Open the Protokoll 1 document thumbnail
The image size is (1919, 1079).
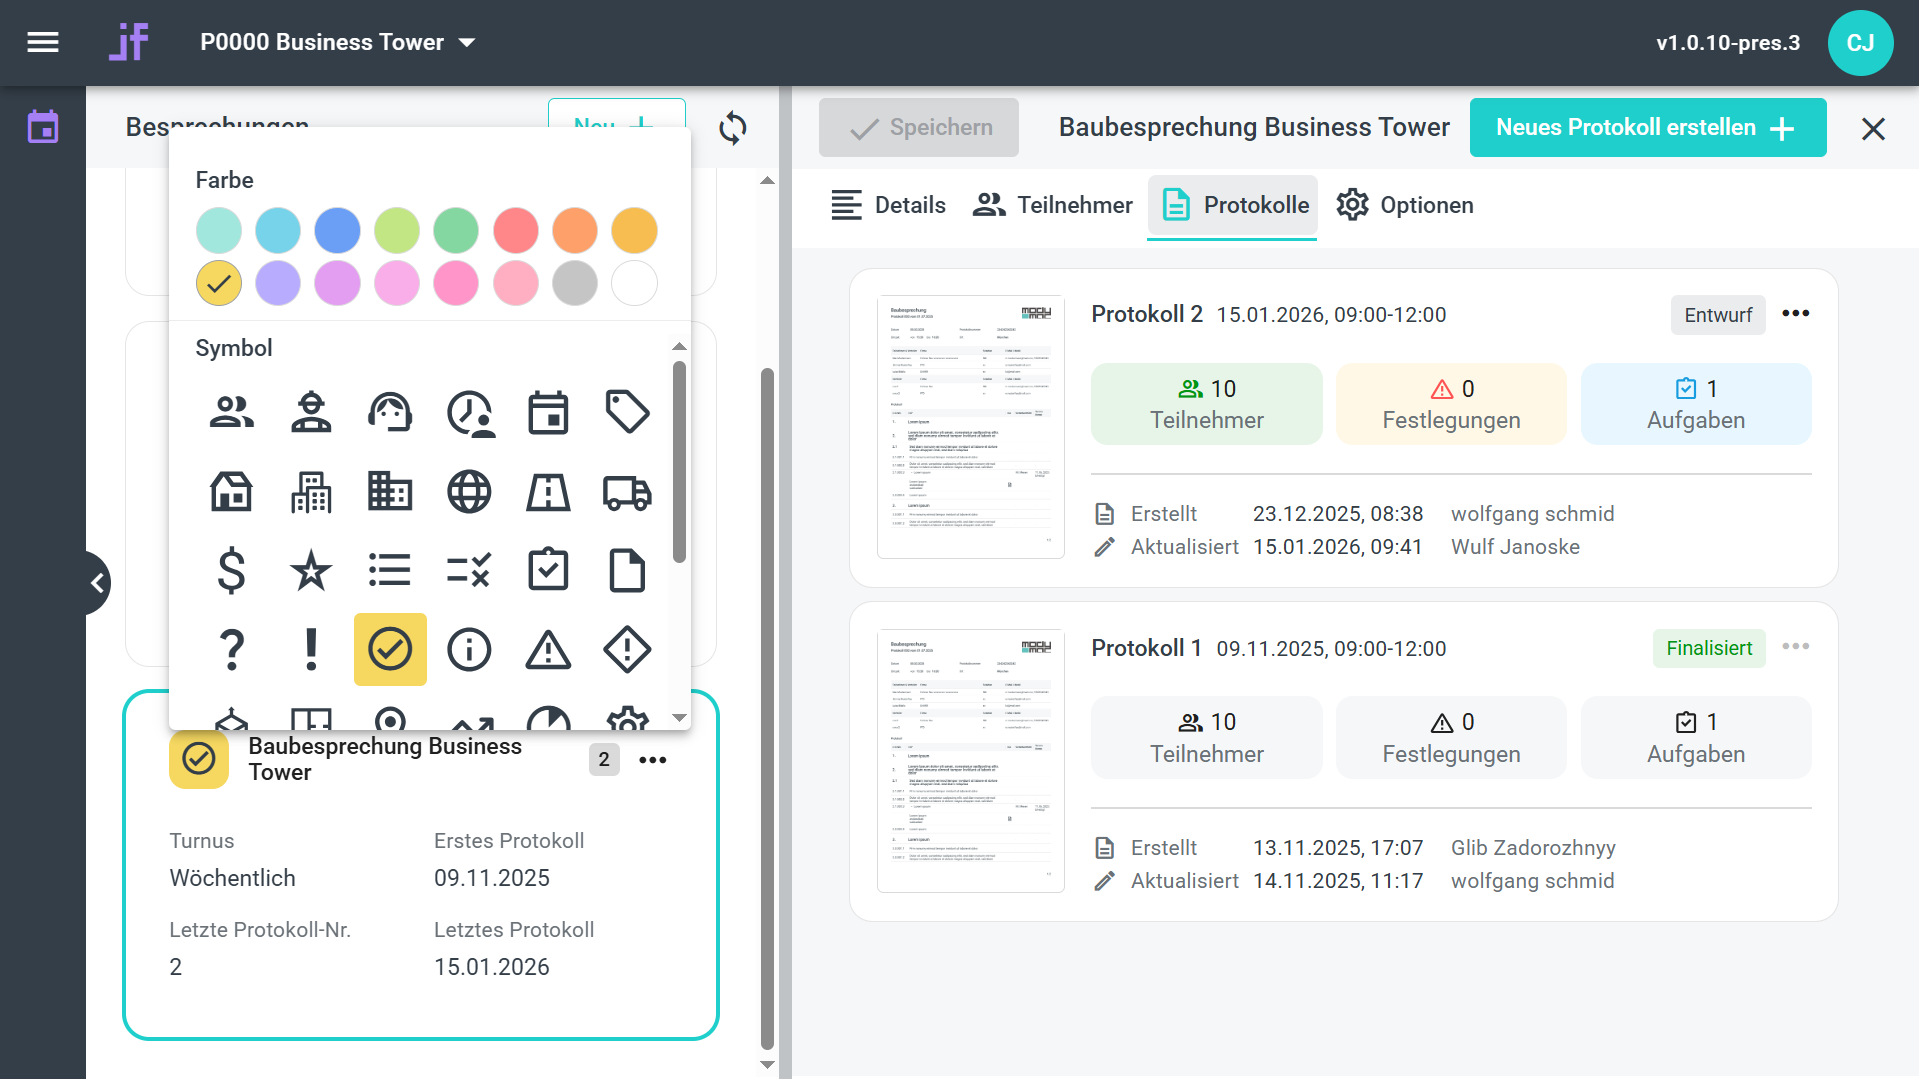click(970, 760)
